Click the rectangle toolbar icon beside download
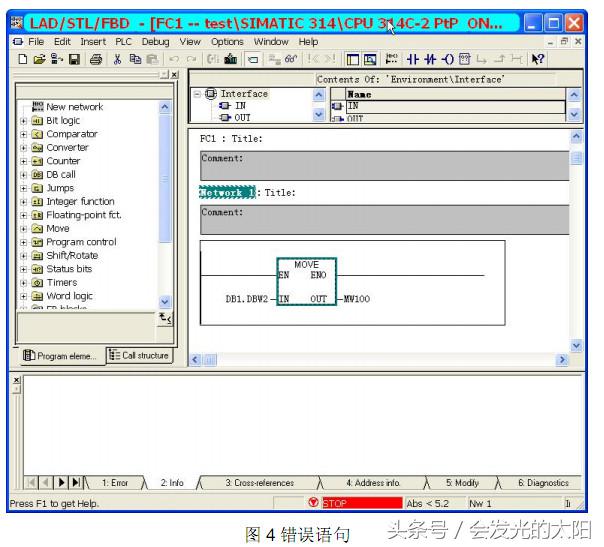The image size is (604, 547). coord(253,59)
